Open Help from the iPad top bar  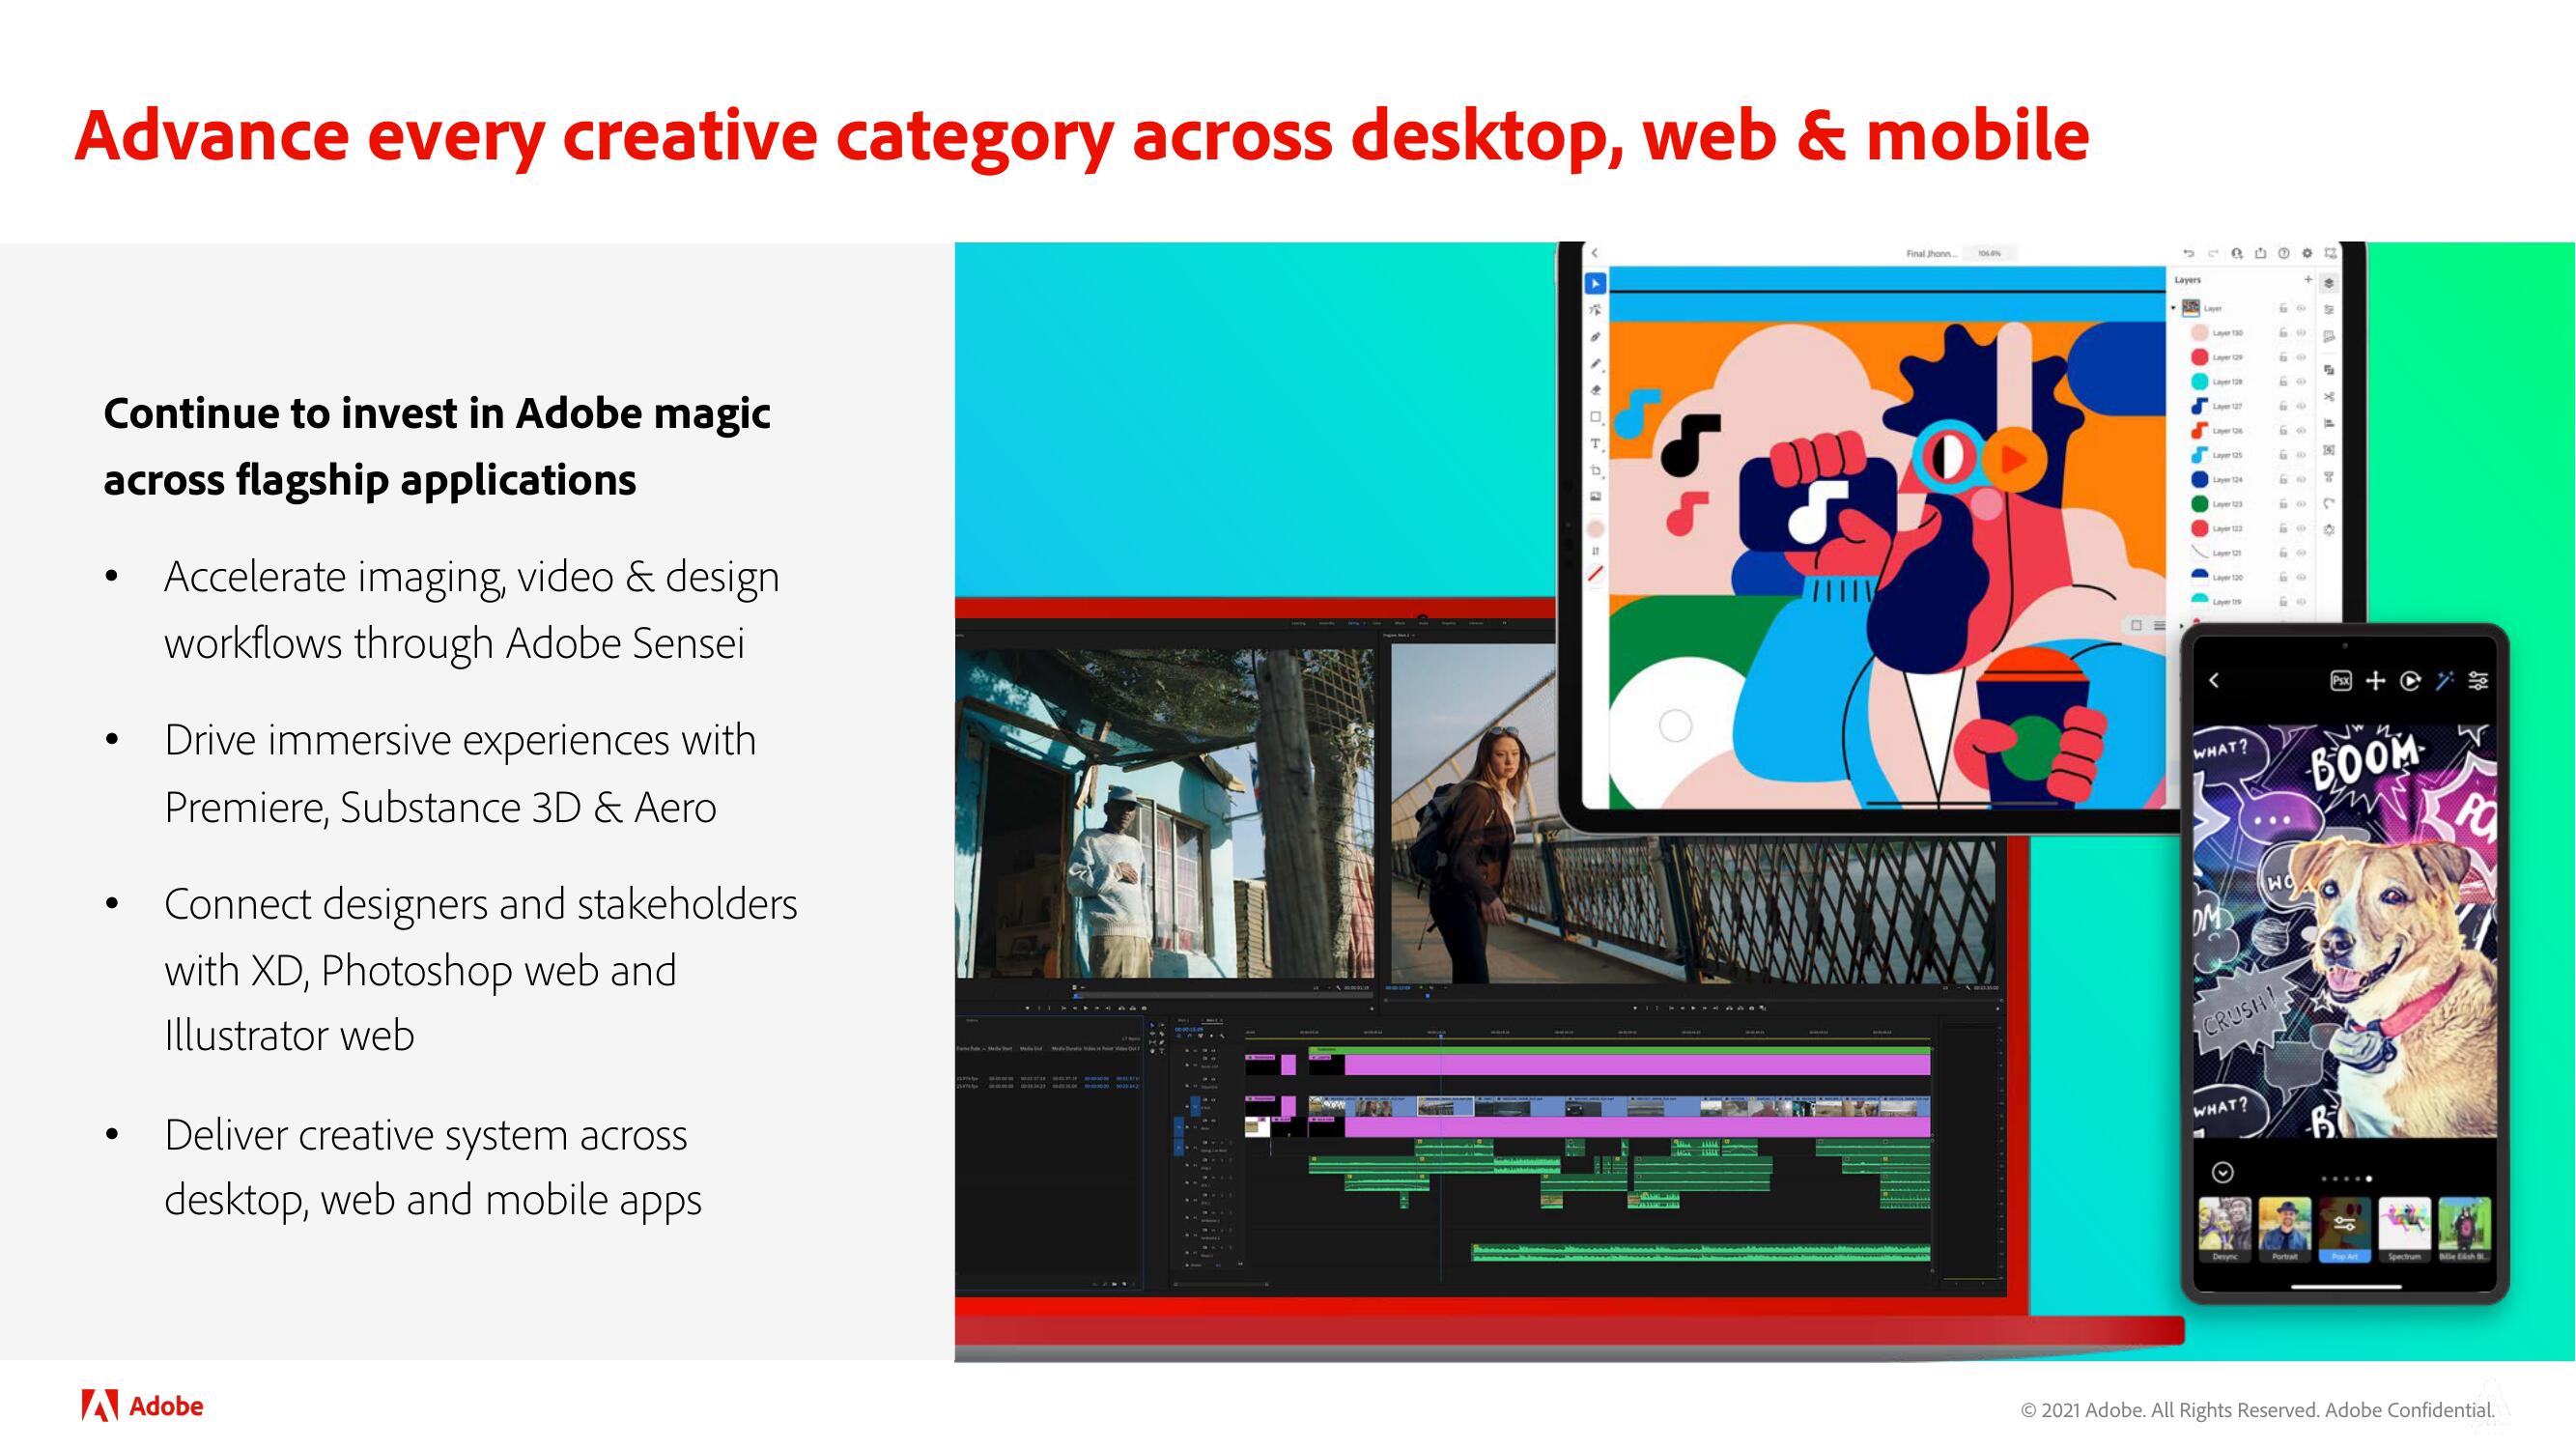pyautogui.click(x=2284, y=254)
